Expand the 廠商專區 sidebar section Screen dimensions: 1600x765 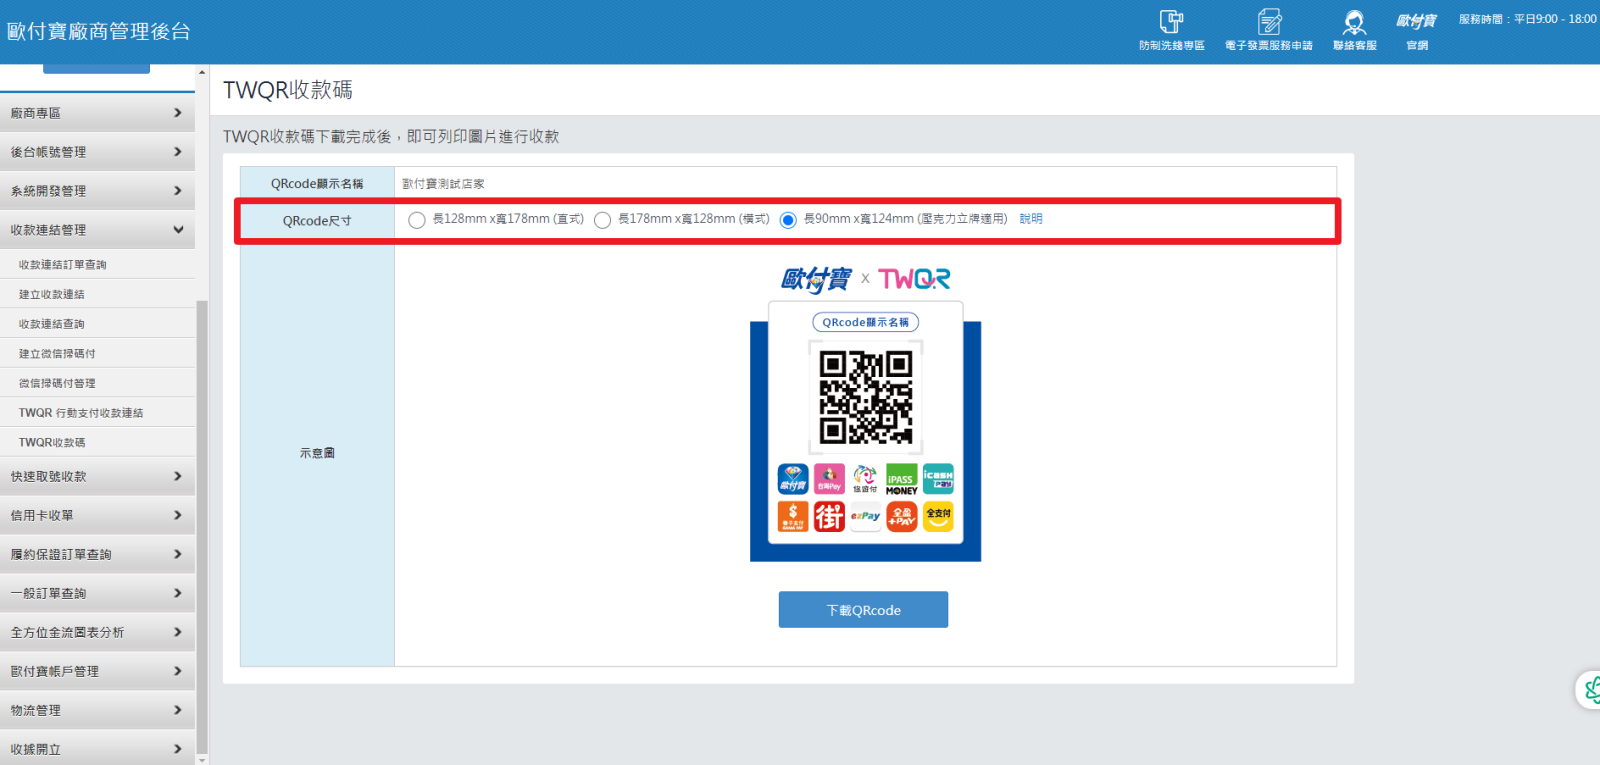coord(97,113)
